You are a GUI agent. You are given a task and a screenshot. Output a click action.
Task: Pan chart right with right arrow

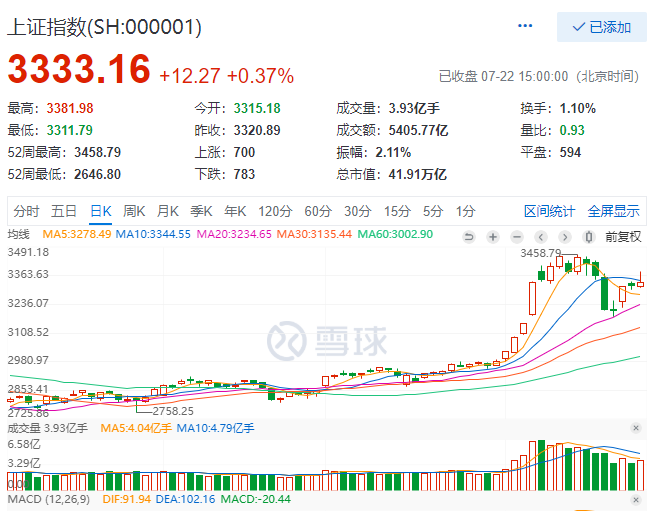565,237
